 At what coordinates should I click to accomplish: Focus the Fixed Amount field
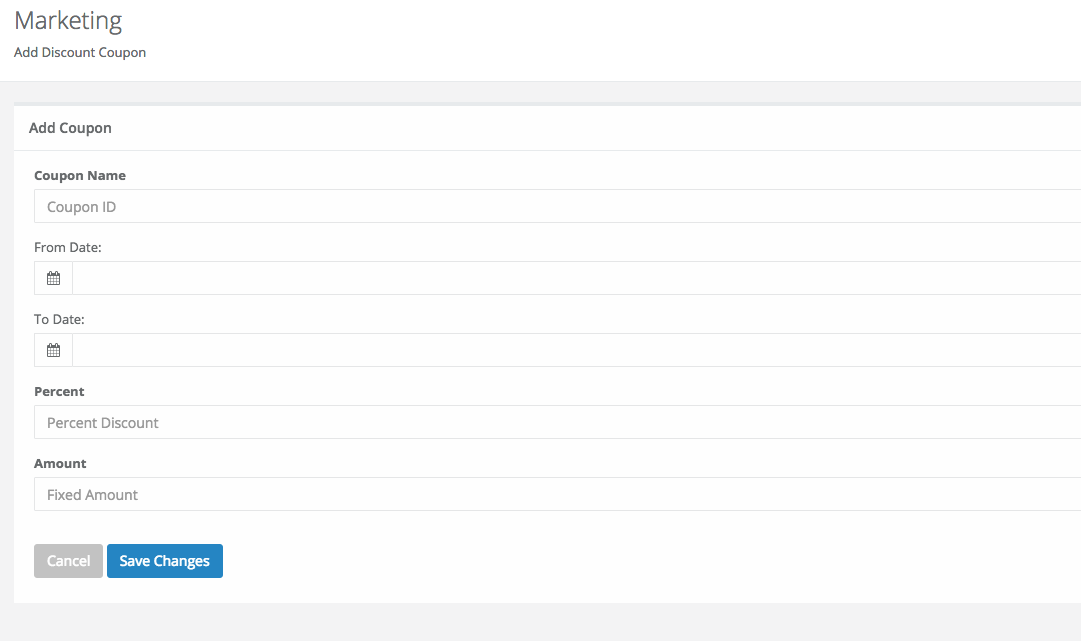click(557, 494)
